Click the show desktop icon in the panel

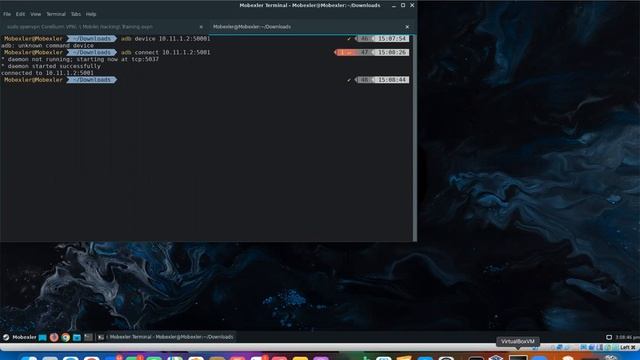point(42,337)
